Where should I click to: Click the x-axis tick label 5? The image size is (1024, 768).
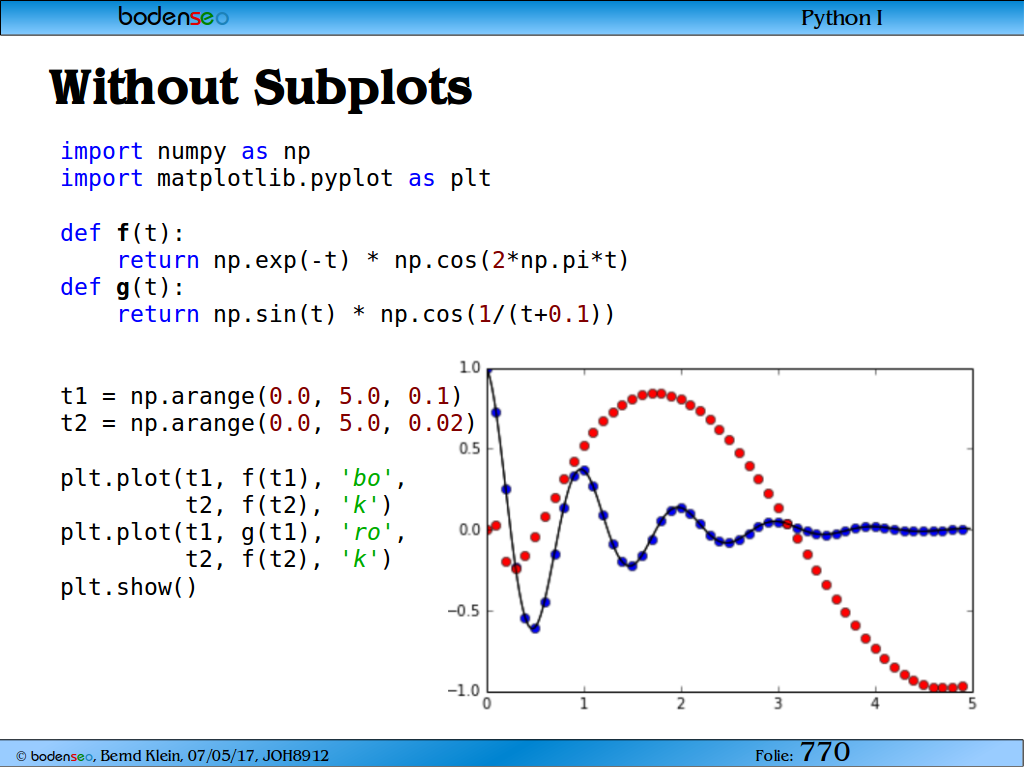(x=972, y=704)
